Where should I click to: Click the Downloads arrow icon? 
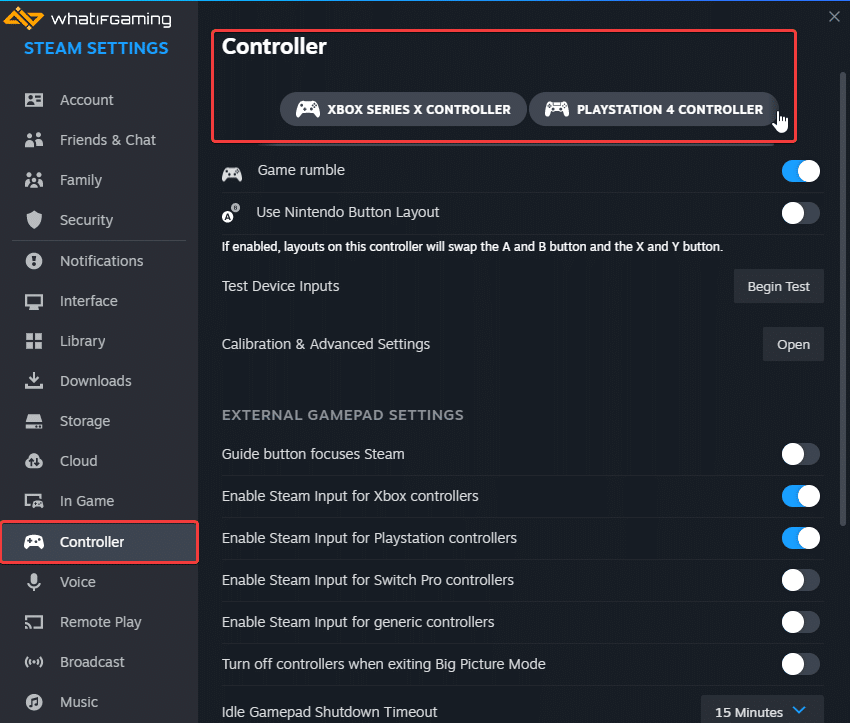pyautogui.click(x=34, y=381)
